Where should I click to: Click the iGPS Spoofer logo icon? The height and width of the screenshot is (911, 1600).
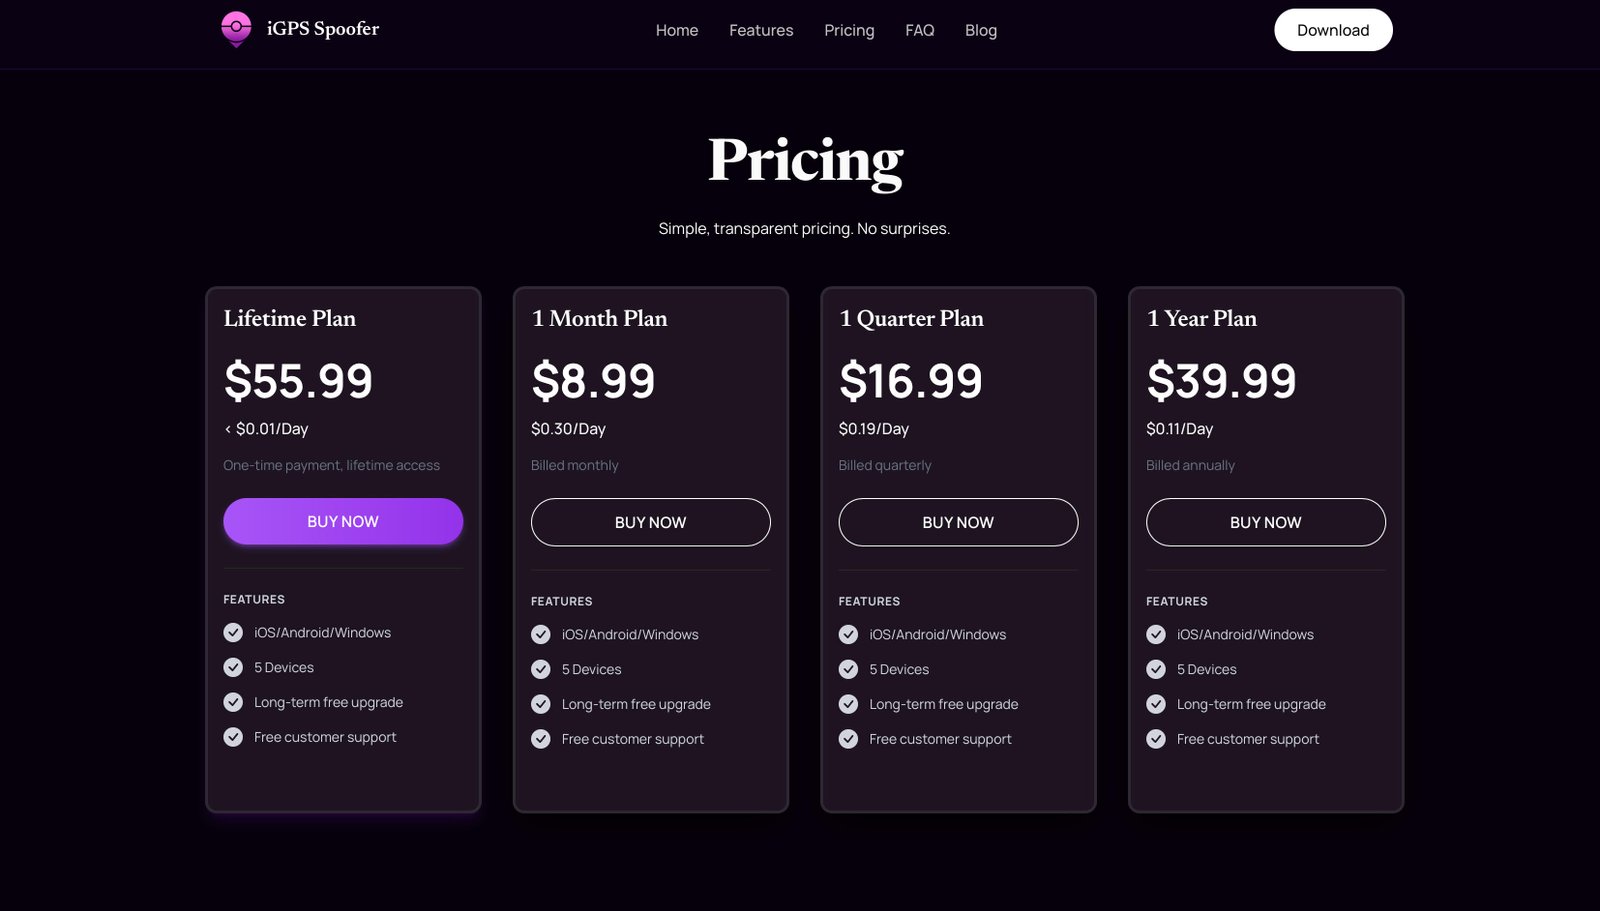(236, 29)
